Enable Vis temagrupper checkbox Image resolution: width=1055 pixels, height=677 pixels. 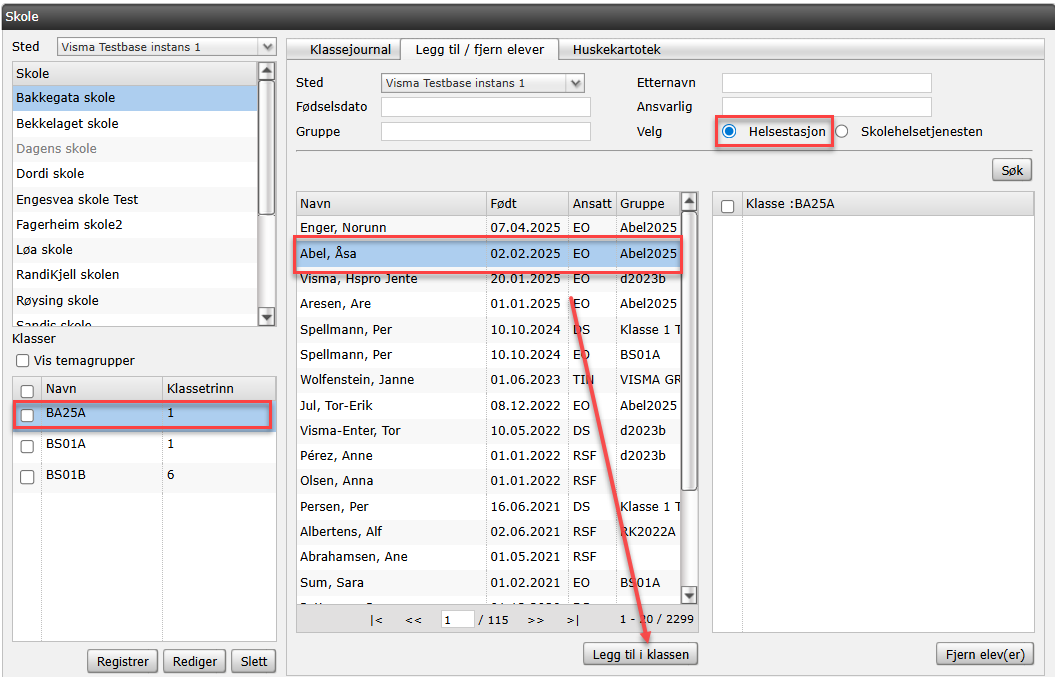pos(22,361)
